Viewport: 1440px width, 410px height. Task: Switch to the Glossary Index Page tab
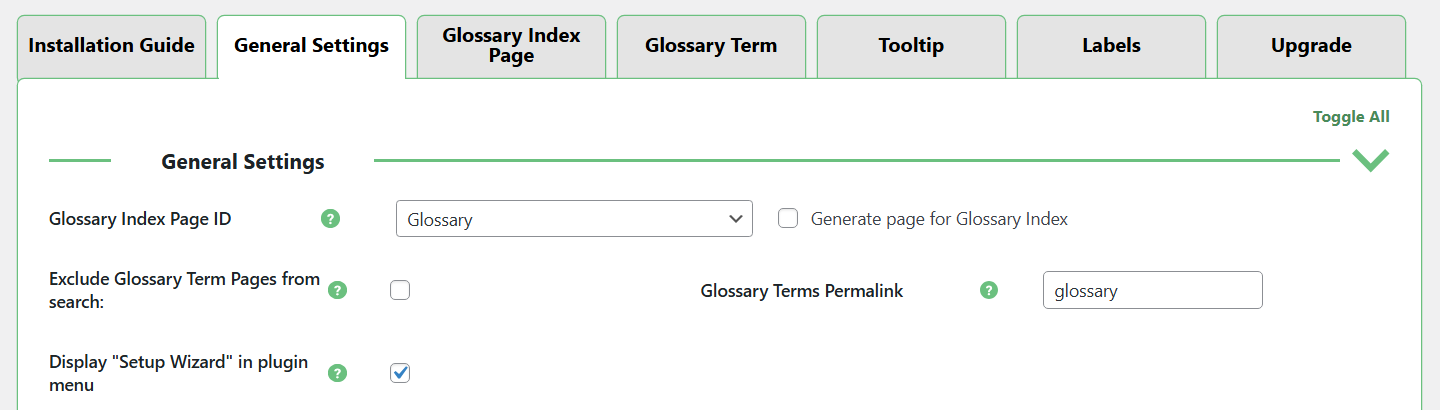coord(511,46)
